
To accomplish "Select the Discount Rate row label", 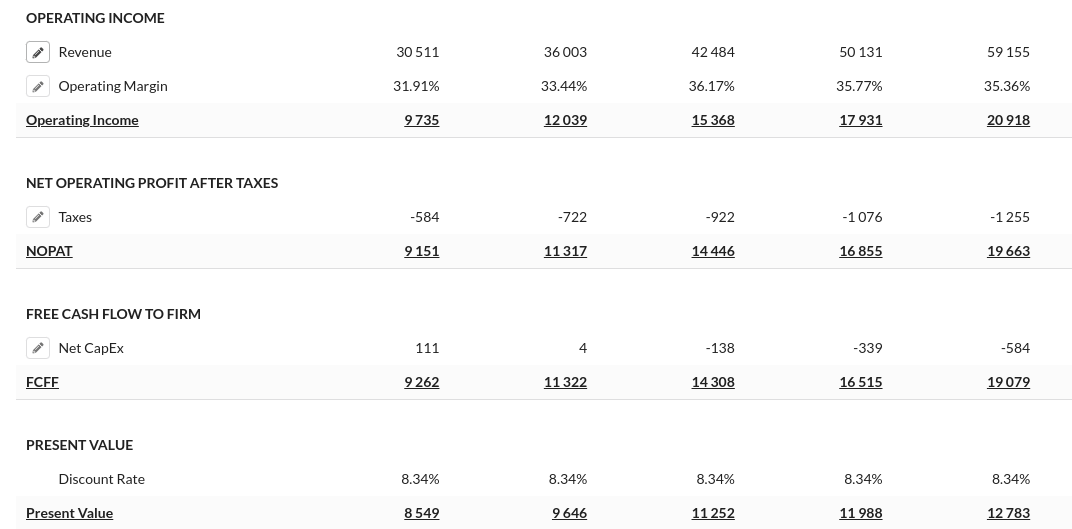I will (x=102, y=479).
